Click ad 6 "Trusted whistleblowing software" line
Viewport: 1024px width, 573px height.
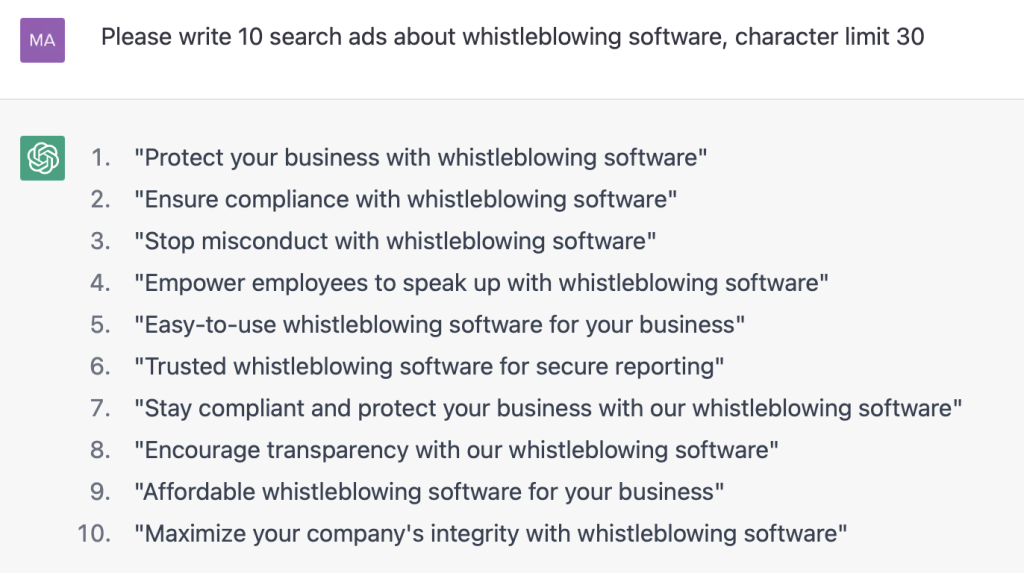pos(429,367)
